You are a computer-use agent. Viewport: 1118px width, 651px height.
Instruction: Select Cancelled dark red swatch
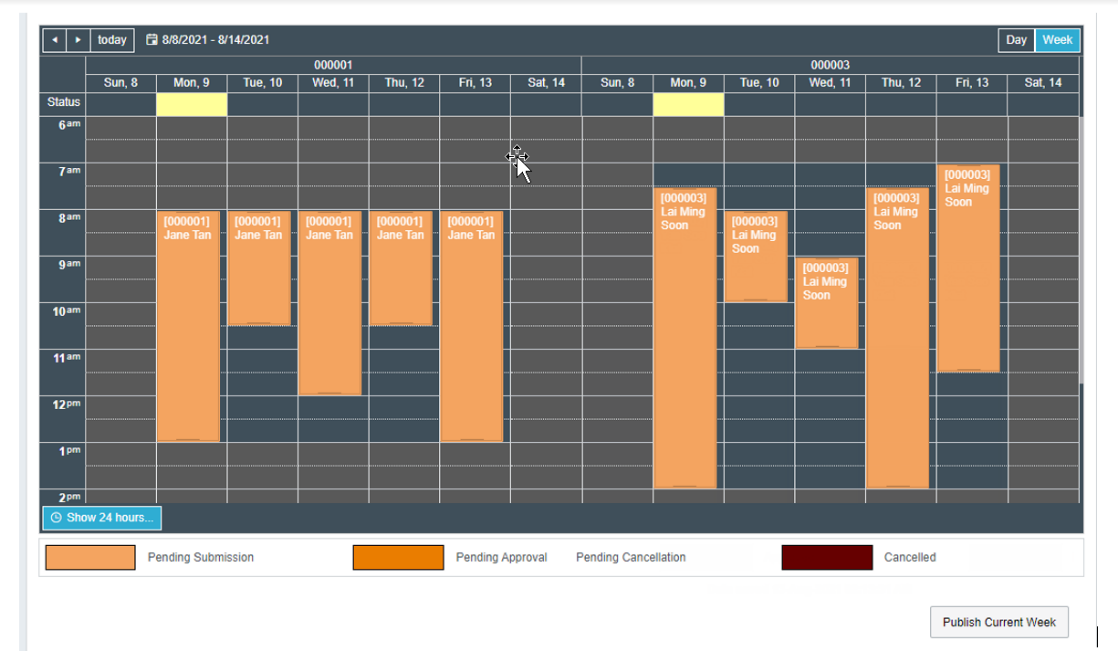click(x=827, y=558)
